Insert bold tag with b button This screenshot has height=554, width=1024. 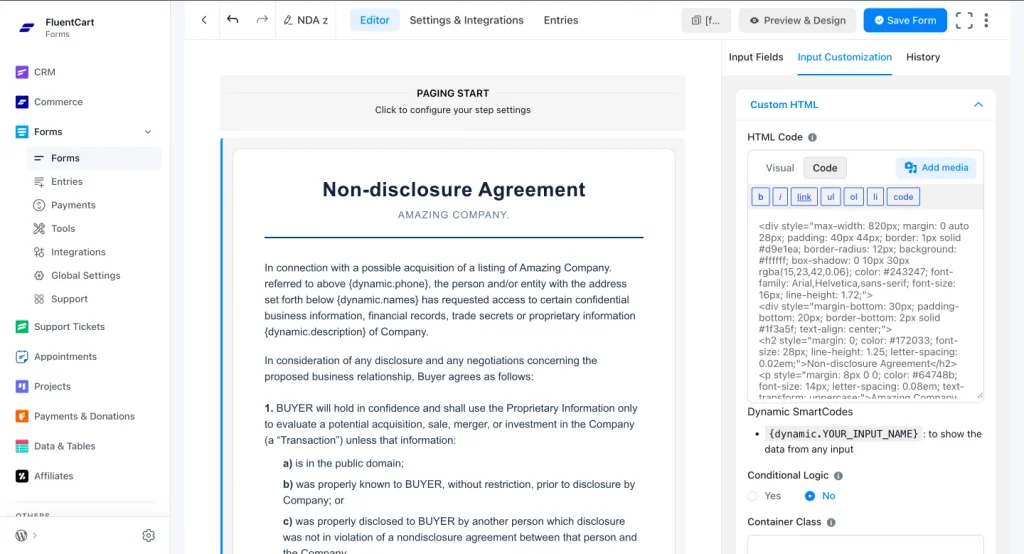coord(760,197)
